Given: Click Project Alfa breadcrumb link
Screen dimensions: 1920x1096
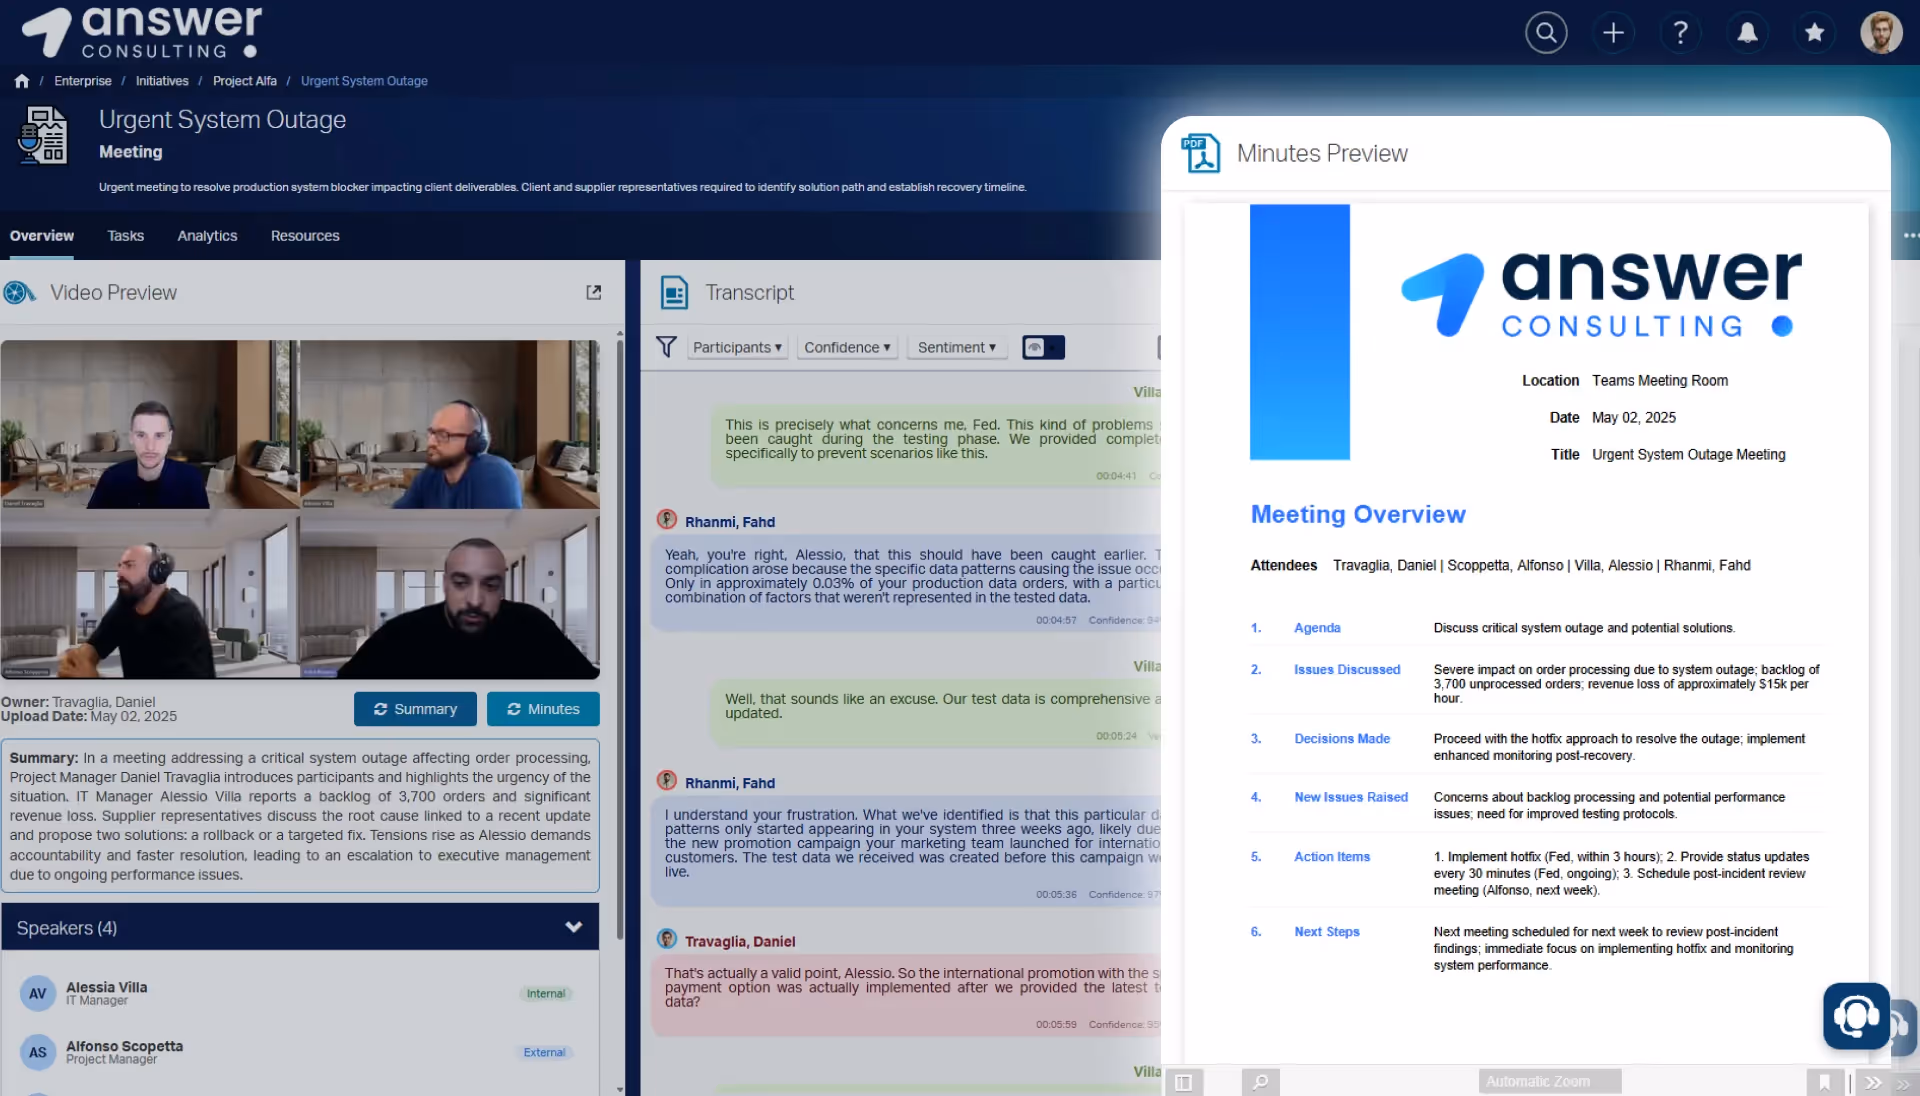Looking at the screenshot, I should point(244,81).
